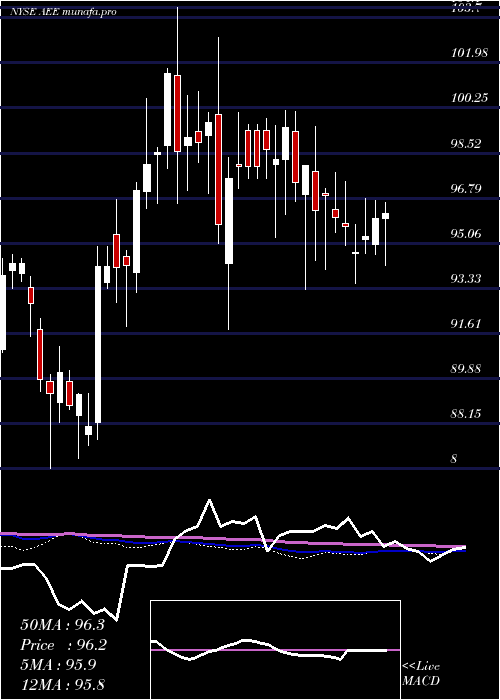Select the 100.25 price axis label

[x=470, y=98]
